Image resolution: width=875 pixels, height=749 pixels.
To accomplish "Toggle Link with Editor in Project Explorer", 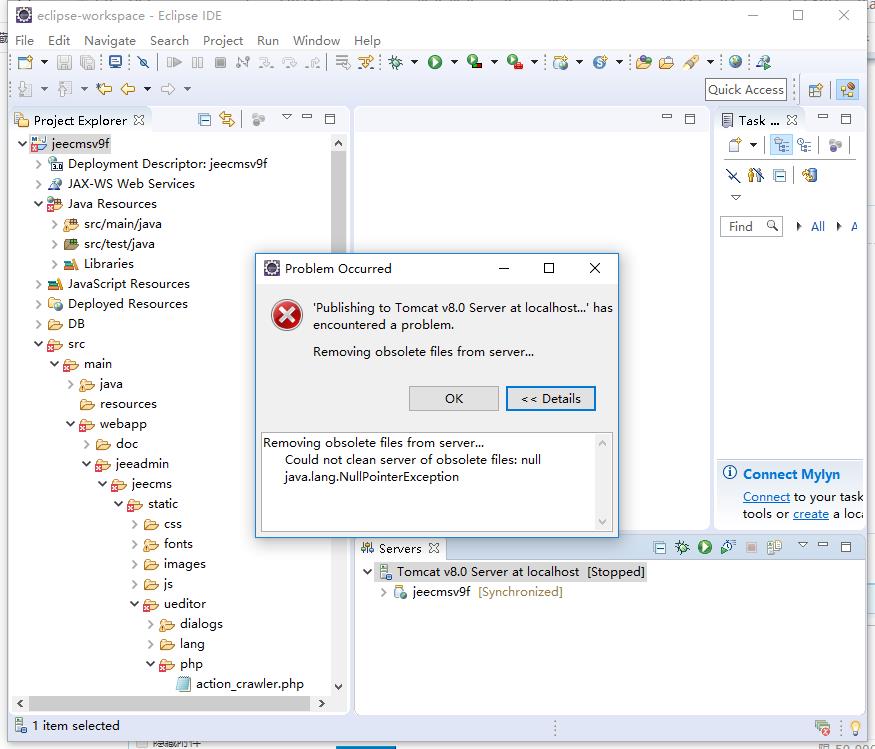I will (x=227, y=119).
